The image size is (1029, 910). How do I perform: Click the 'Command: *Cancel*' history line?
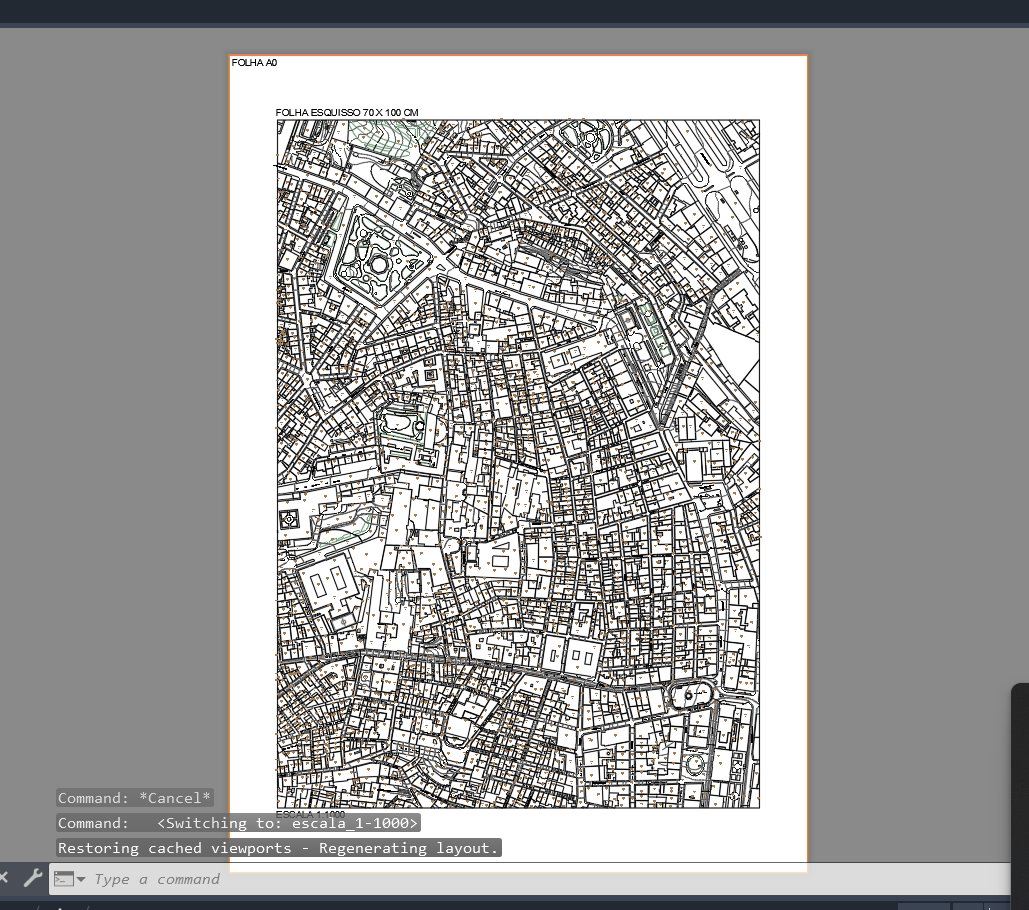(x=134, y=798)
